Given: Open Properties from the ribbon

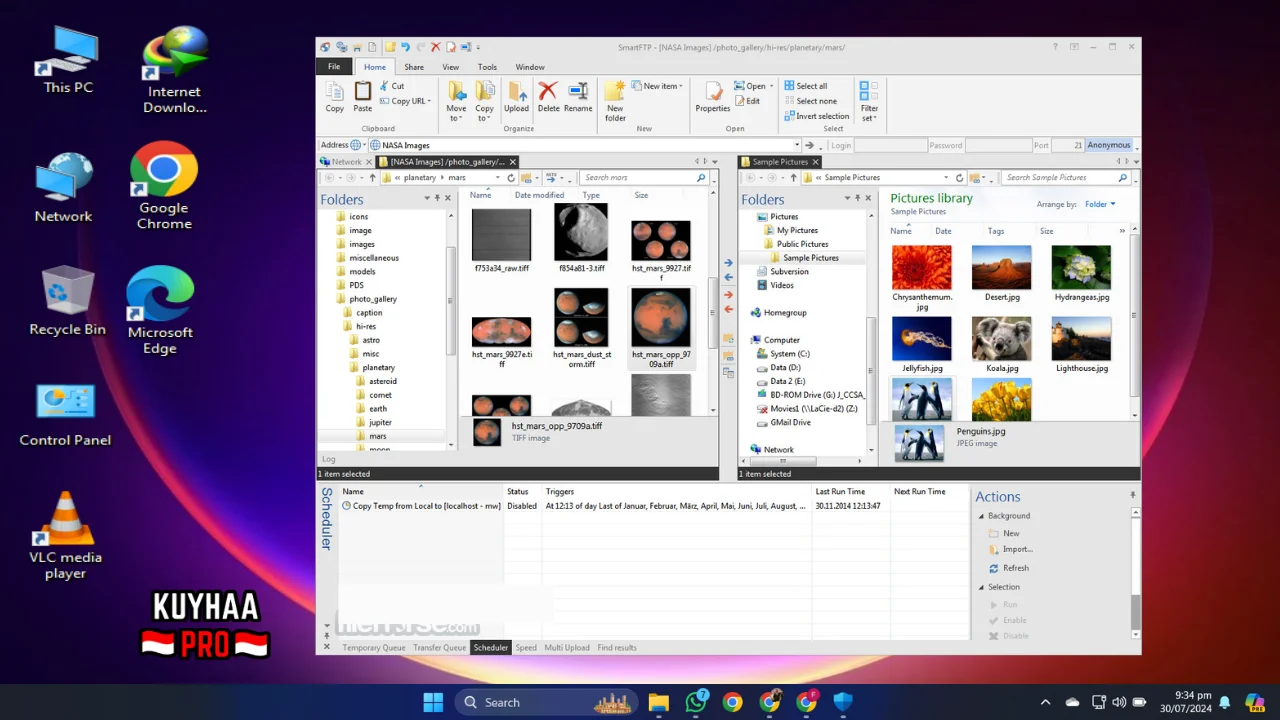Looking at the screenshot, I should click(712, 97).
